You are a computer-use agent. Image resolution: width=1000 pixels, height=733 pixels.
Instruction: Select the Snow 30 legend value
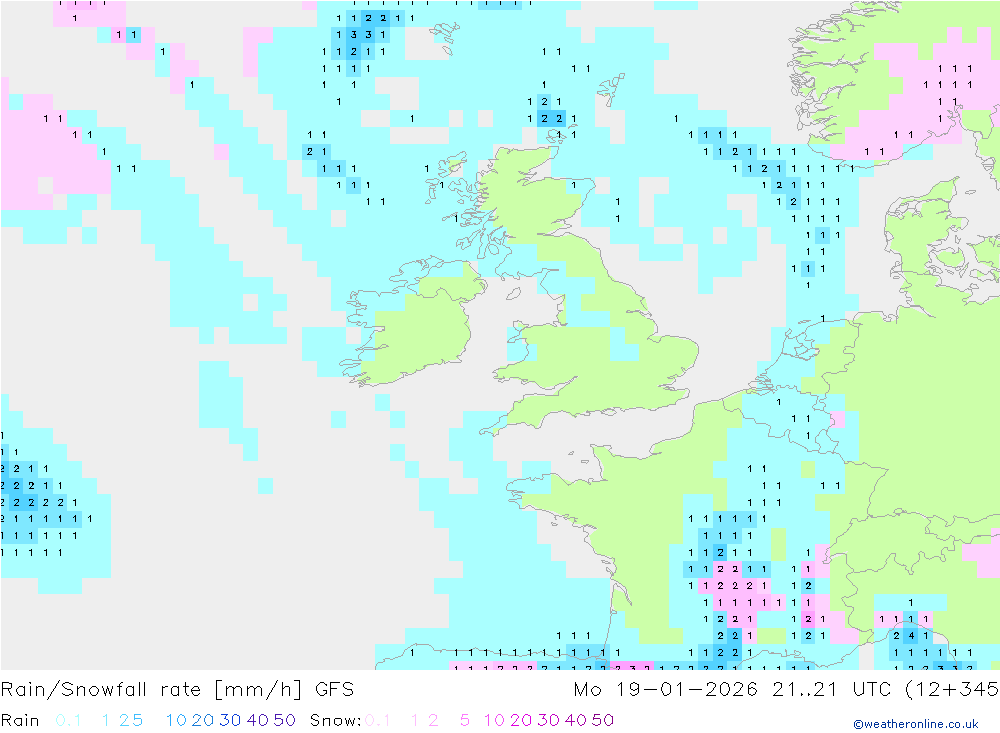coord(548,720)
